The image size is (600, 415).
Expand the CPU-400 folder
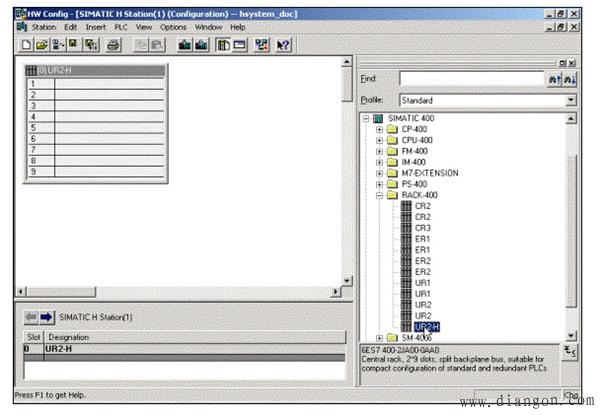pyautogui.click(x=379, y=140)
